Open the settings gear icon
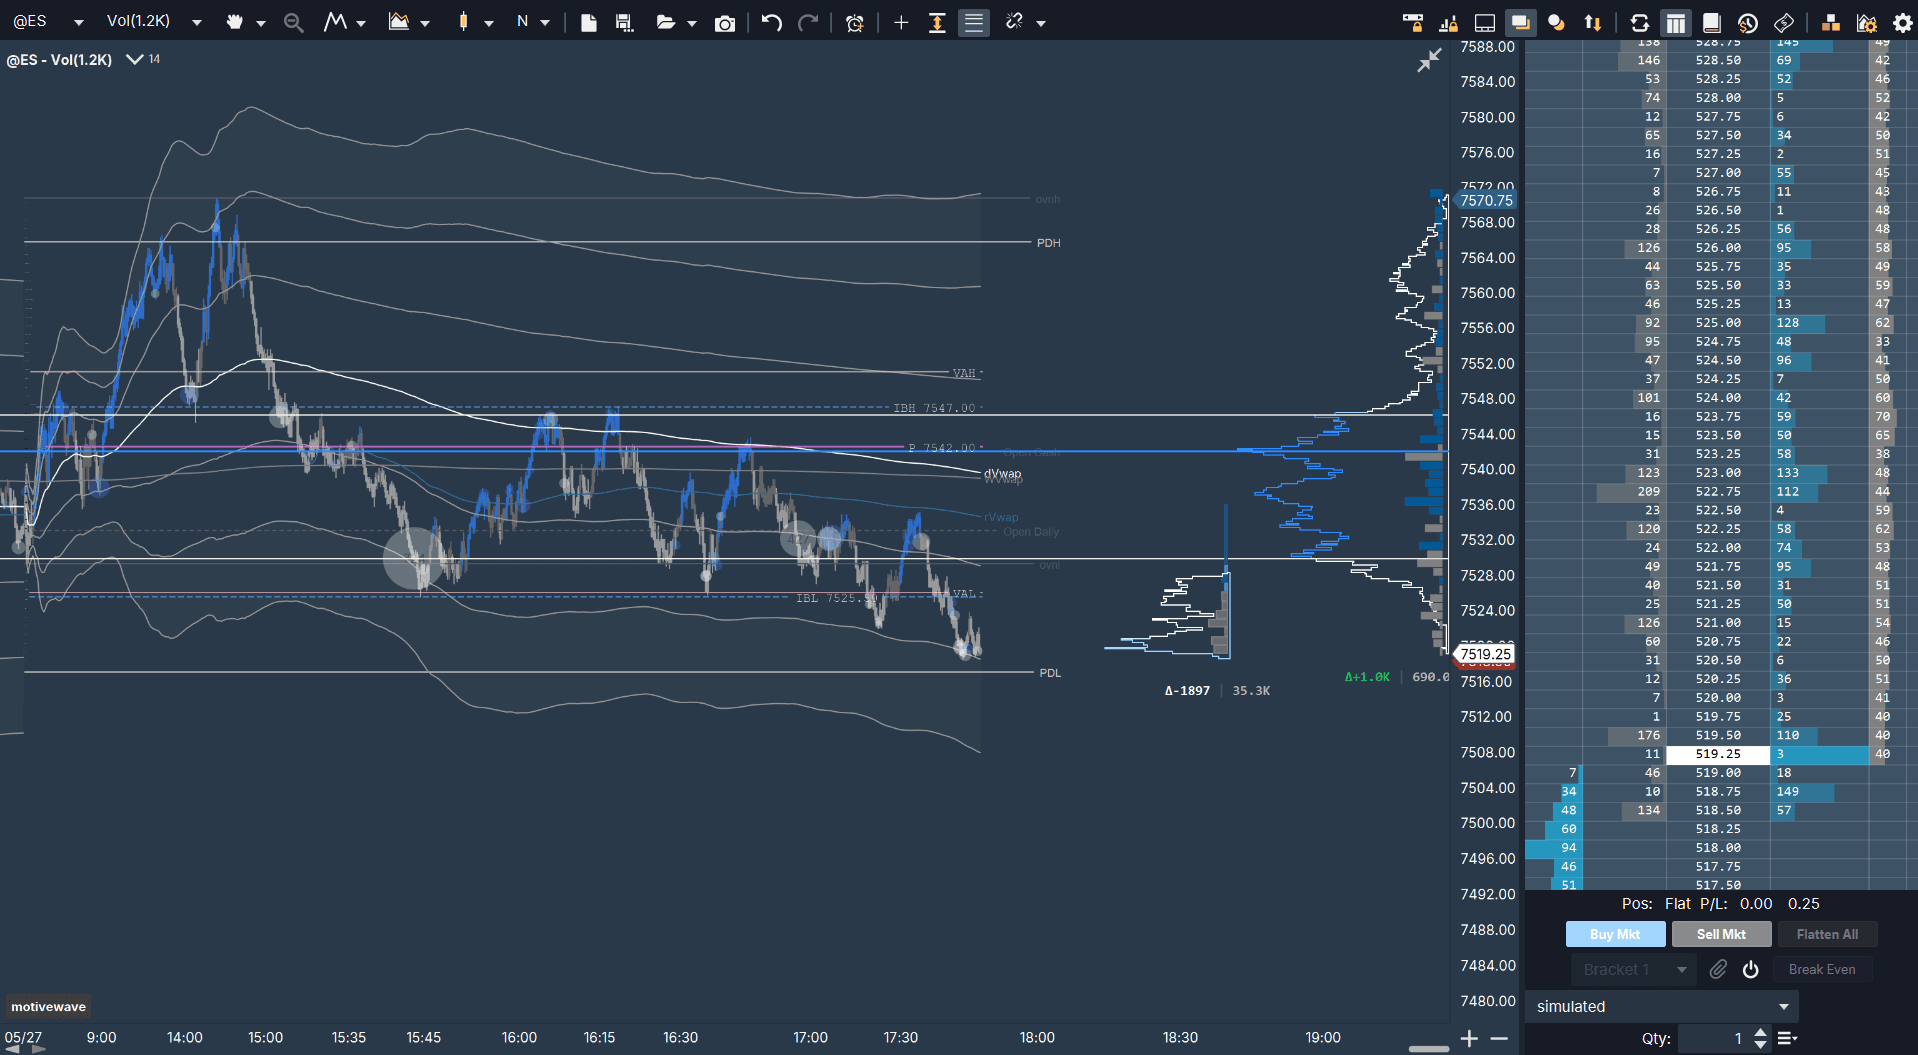1918x1055 pixels. point(1903,23)
